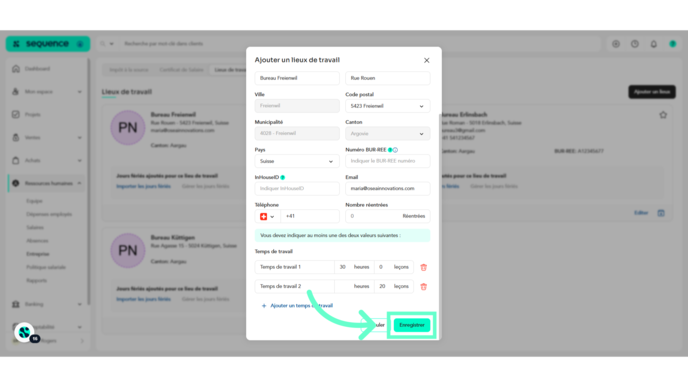The image size is (688, 387).
Task: Open Absences submenu item
Action: click(37, 240)
